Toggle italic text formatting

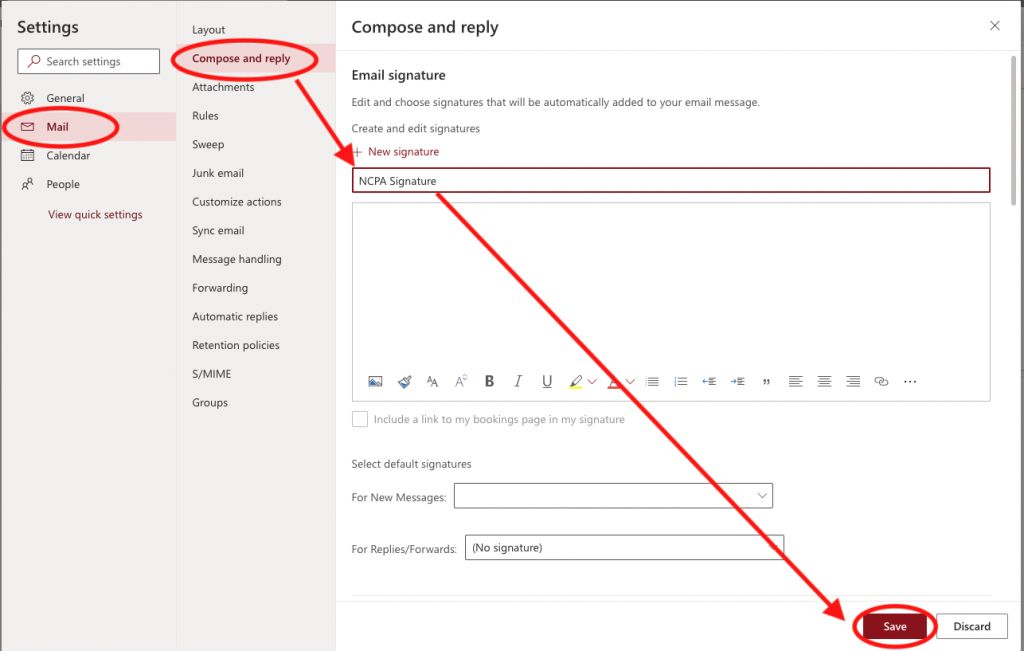pos(518,381)
